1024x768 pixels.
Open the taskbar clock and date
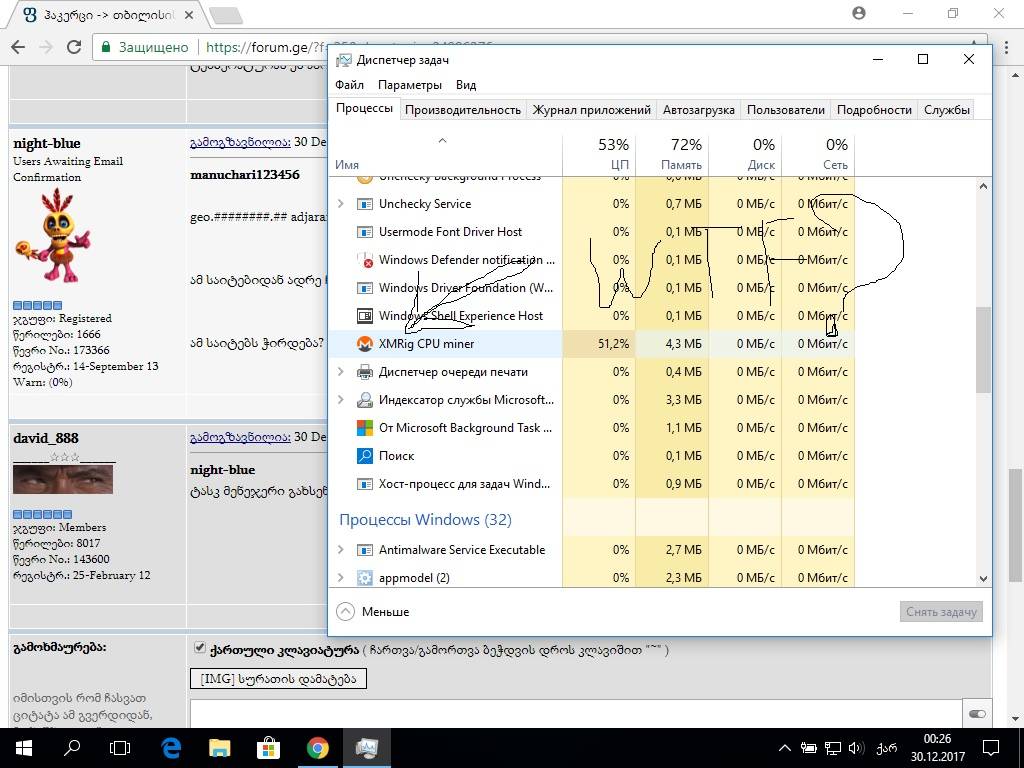pos(937,748)
